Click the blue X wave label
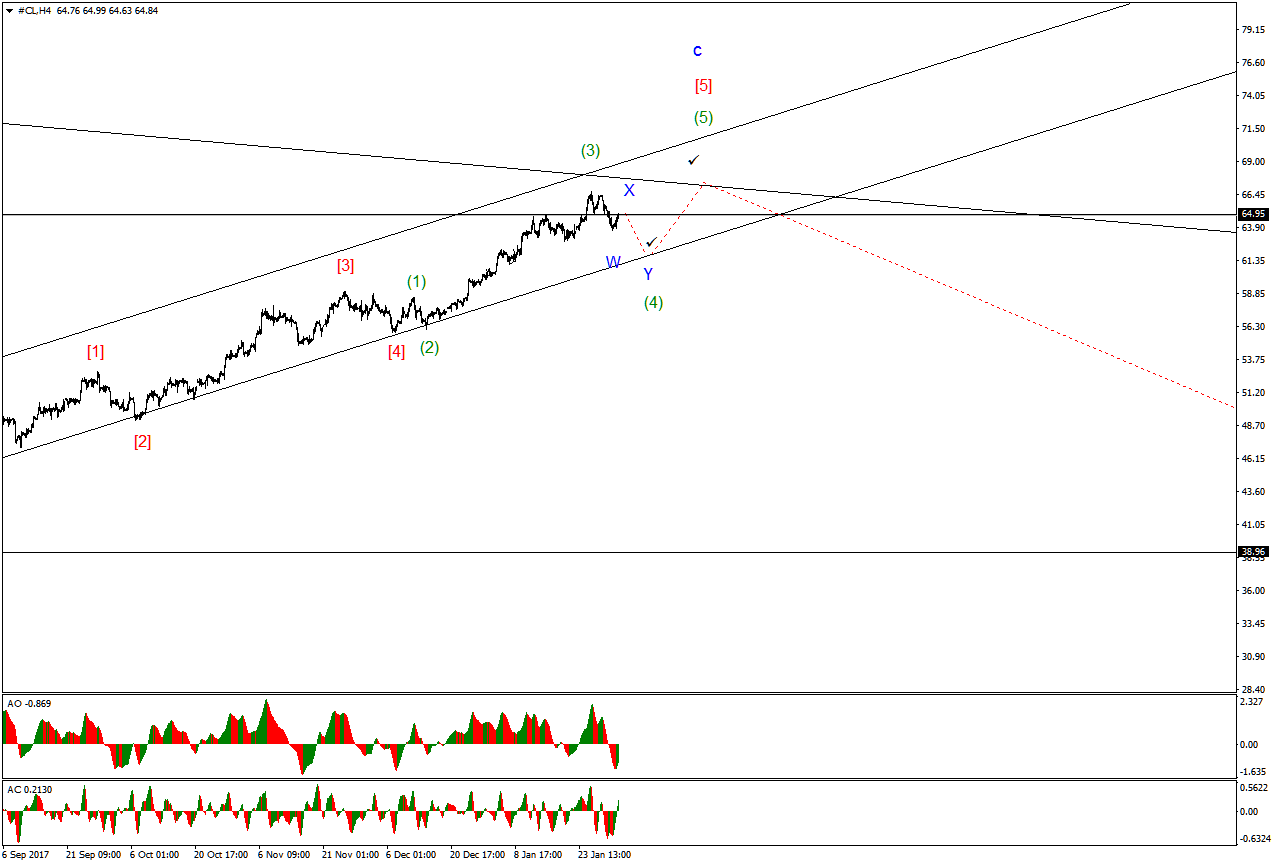Viewport: 1276px width, 866px height. pos(629,190)
